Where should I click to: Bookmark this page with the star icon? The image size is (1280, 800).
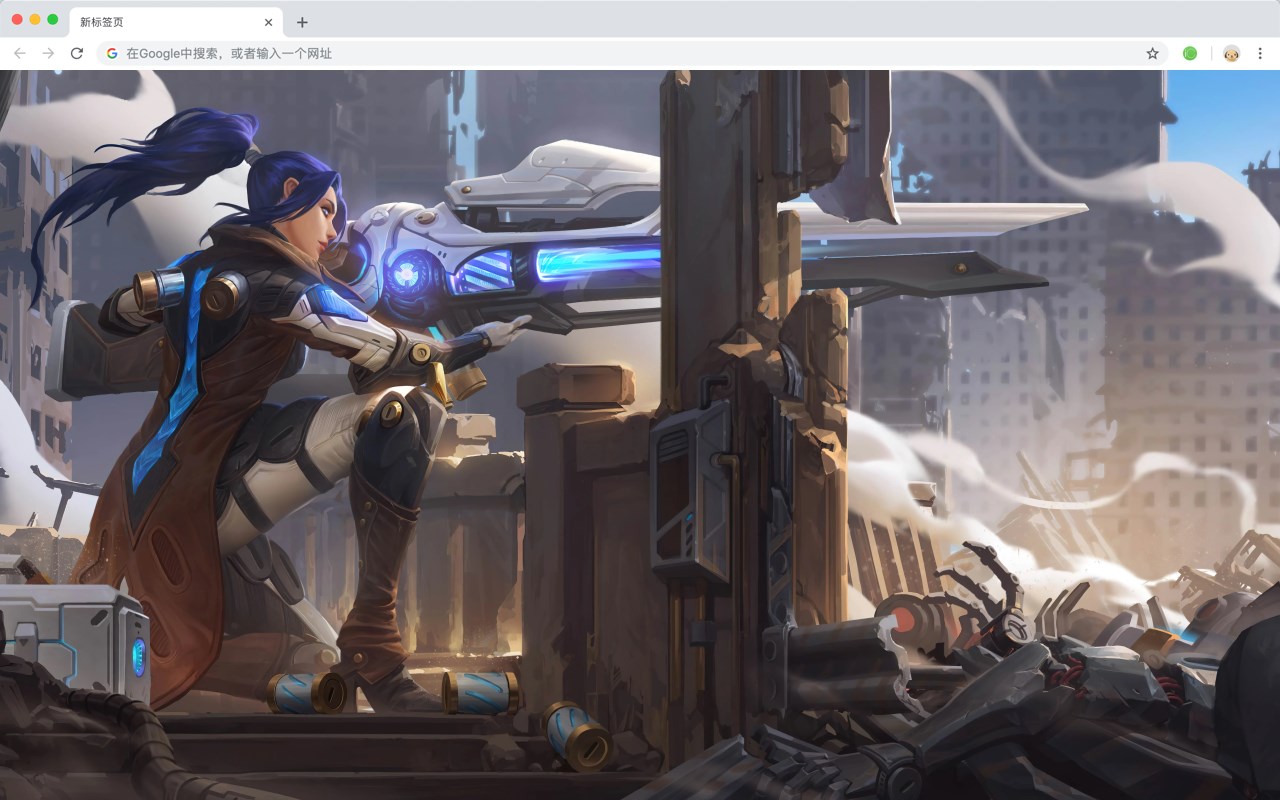point(1152,53)
